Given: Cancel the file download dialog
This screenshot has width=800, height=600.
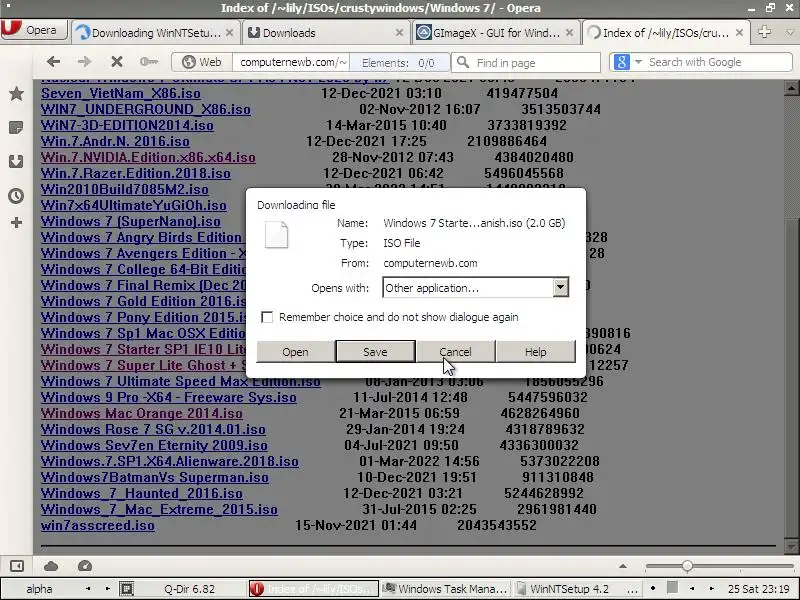Looking at the screenshot, I should tap(455, 352).
